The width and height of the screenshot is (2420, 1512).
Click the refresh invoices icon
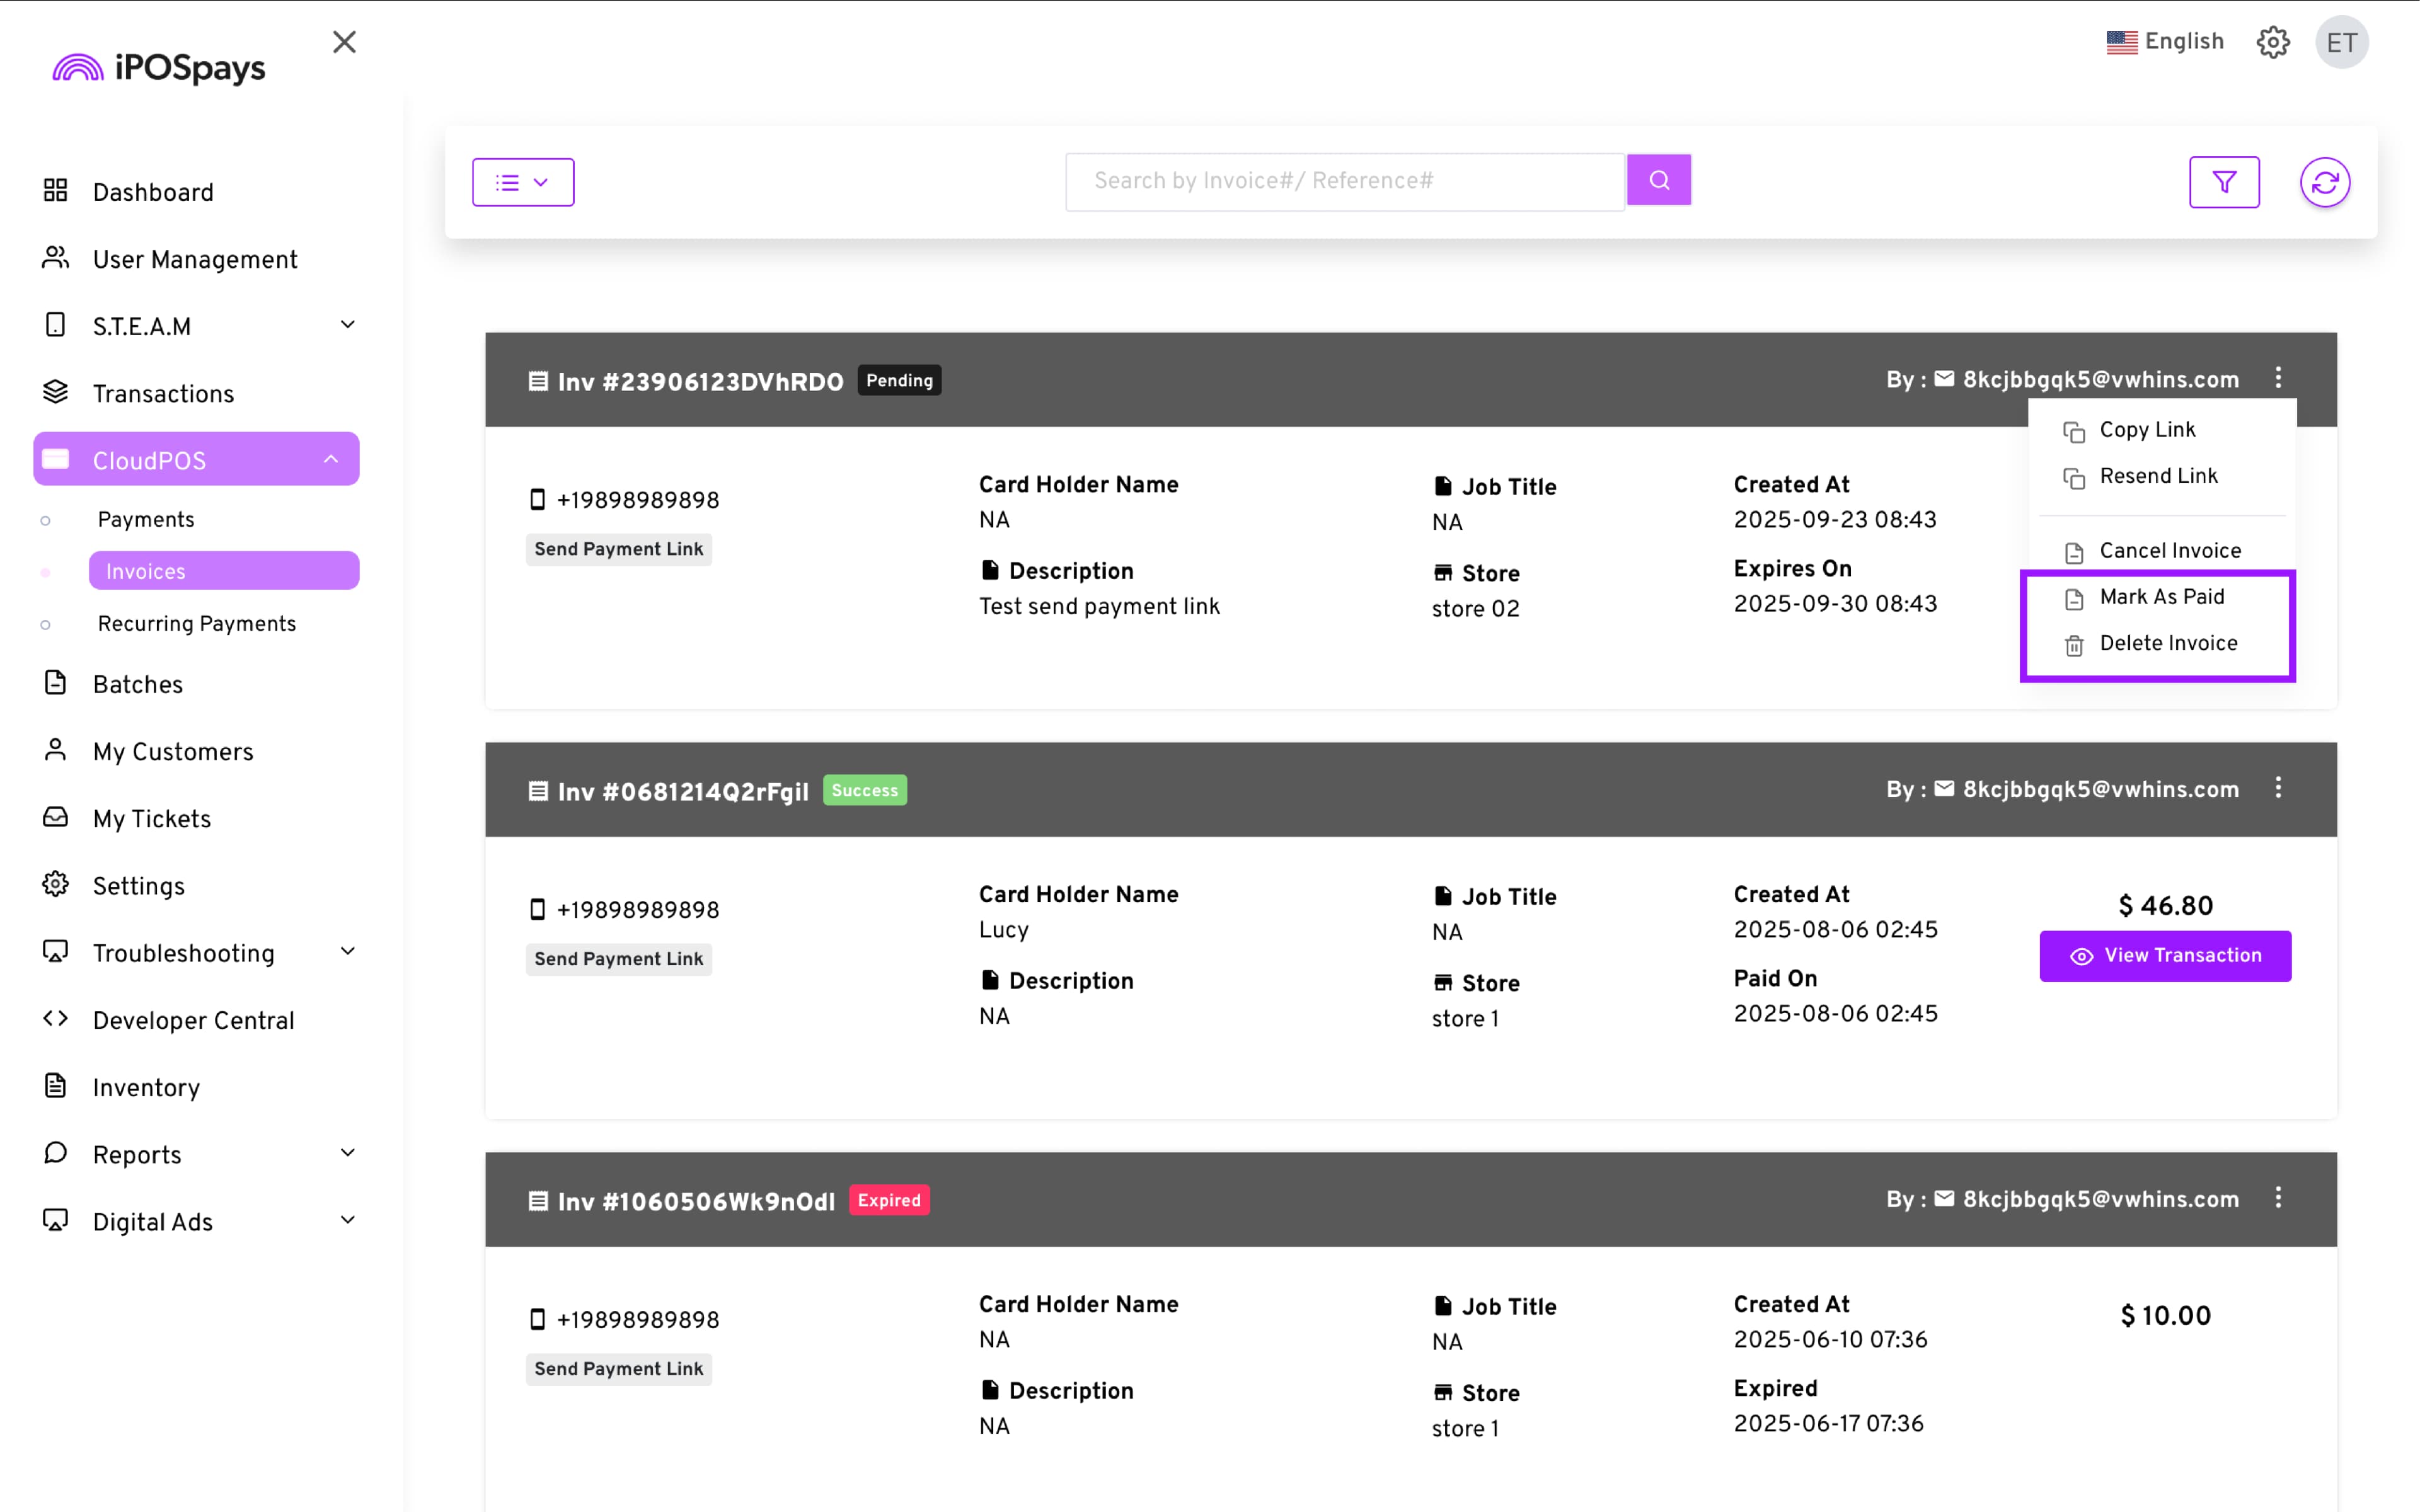tap(2325, 182)
